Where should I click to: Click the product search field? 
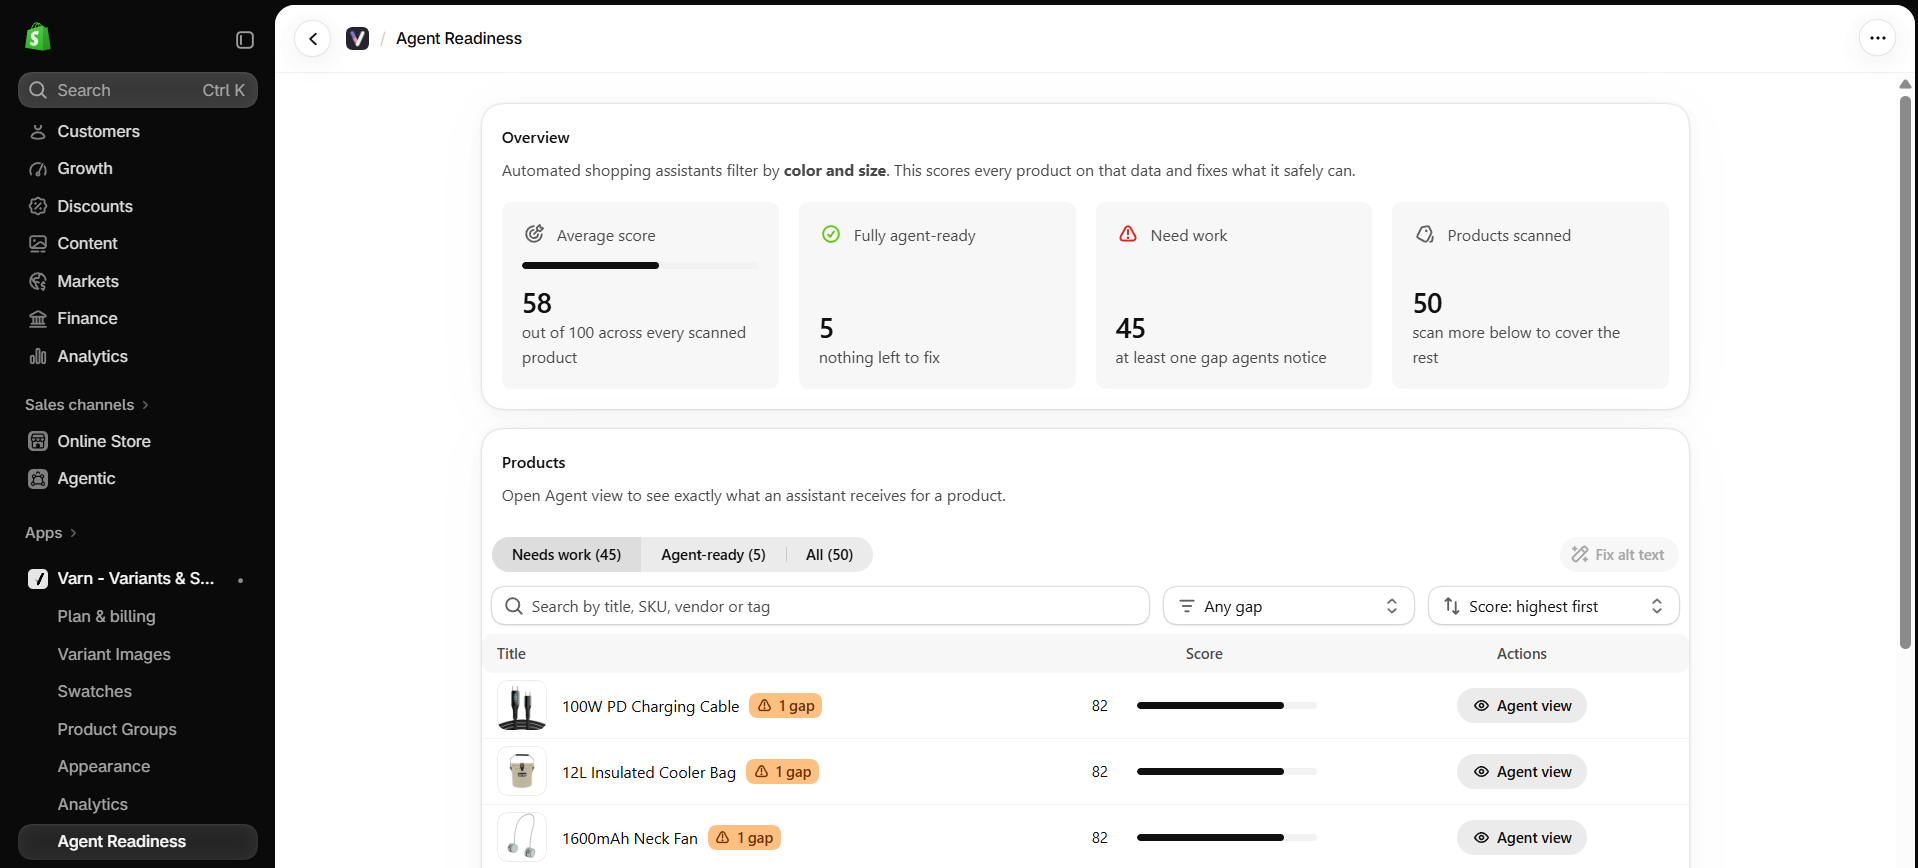pyautogui.click(x=820, y=606)
